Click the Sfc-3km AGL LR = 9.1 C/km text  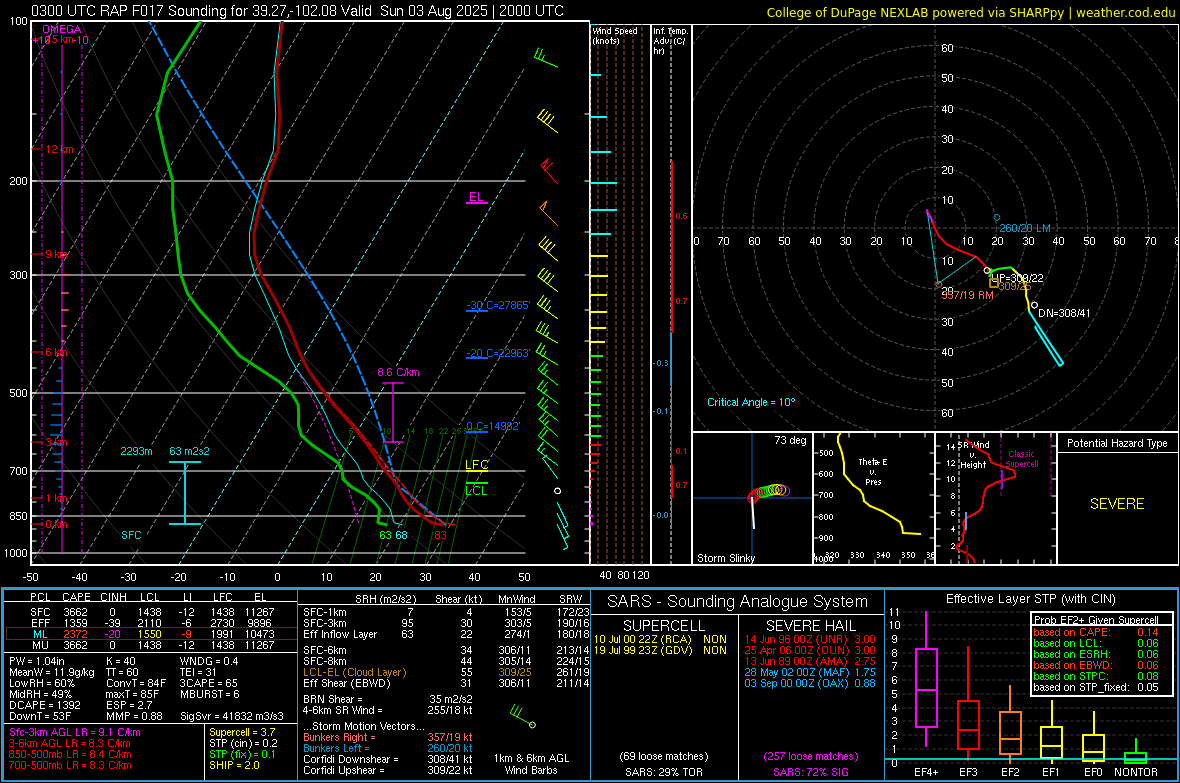pos(75,732)
